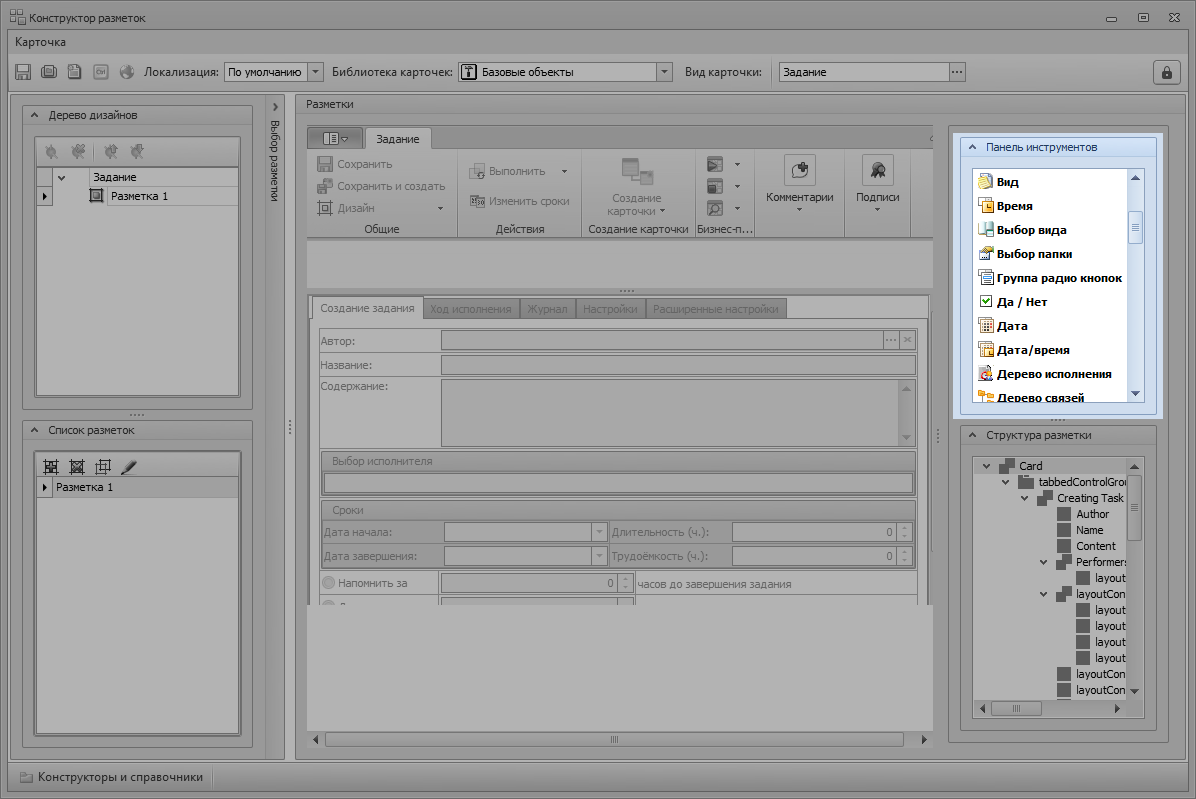
Task: Toggle the Напомнить за radio button
Action: click(328, 583)
